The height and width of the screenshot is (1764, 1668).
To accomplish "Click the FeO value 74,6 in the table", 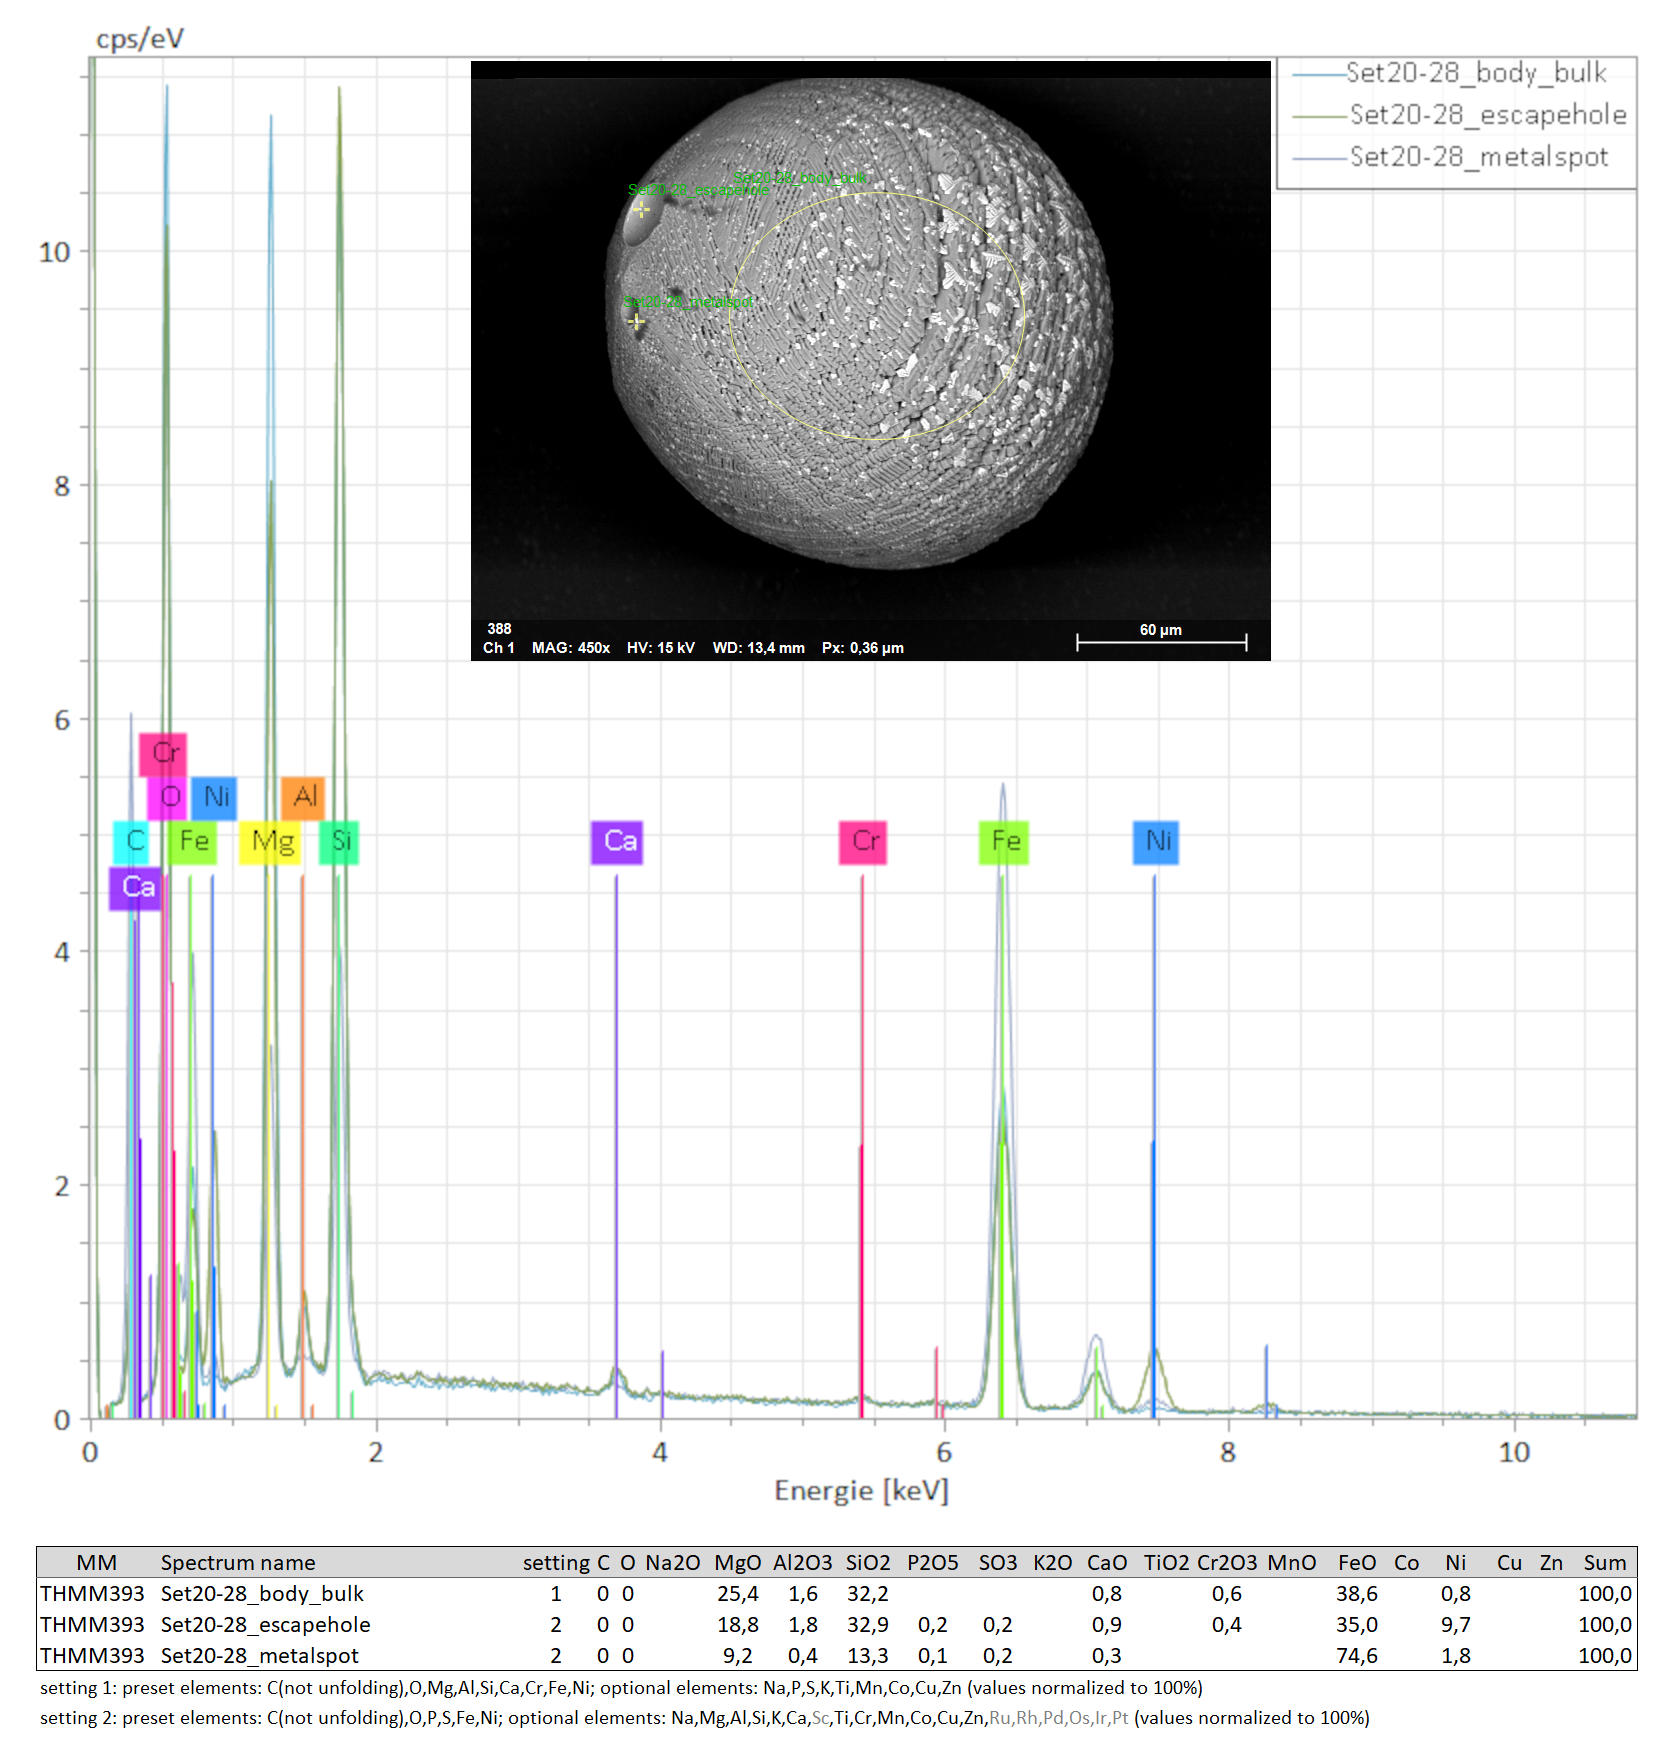I will click(x=1356, y=1656).
